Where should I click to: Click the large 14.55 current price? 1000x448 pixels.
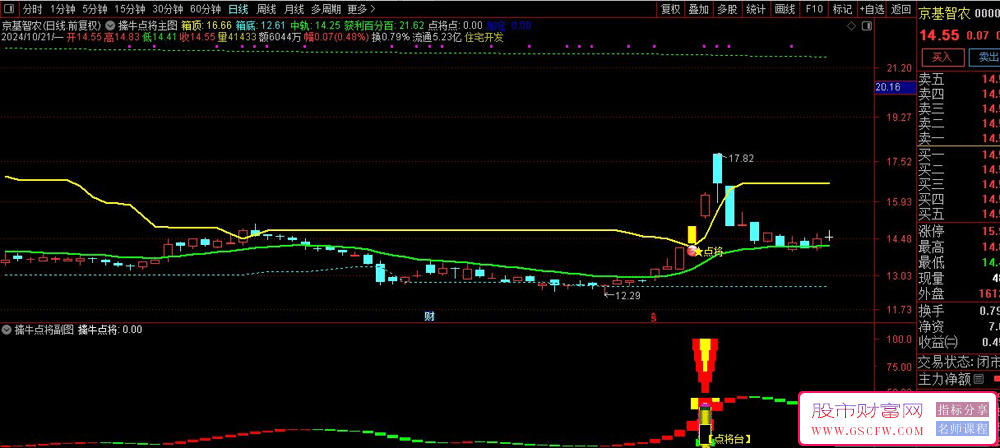coord(939,35)
